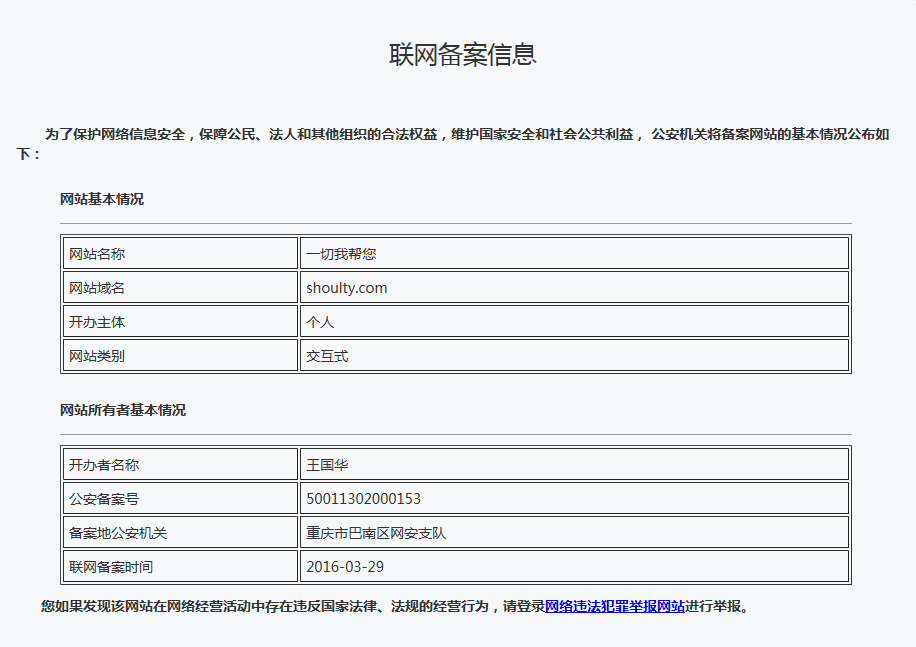This screenshot has height=647, width=916.
Task: Select the shoulty.com domain value
Action: coord(346,288)
